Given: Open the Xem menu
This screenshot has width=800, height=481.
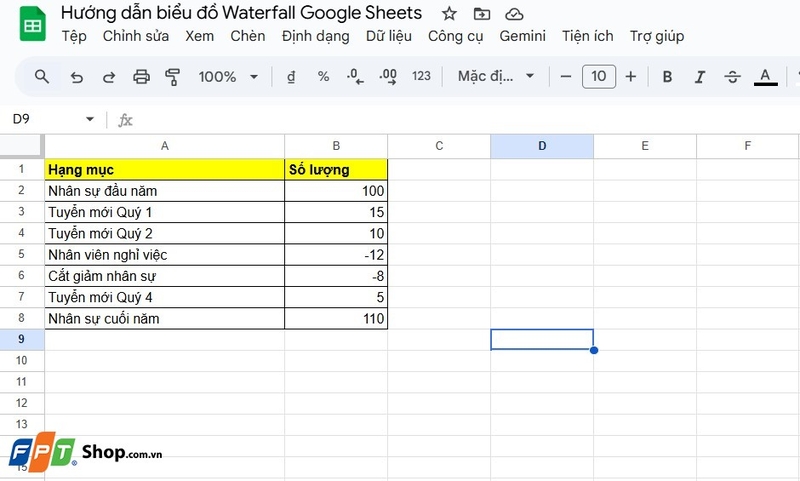Looking at the screenshot, I should point(199,36).
